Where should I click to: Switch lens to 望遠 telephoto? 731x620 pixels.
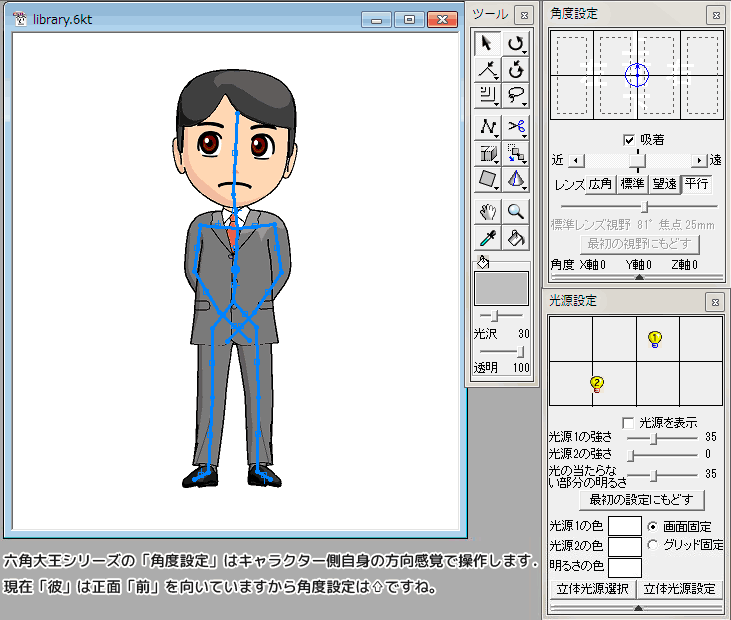click(x=664, y=184)
